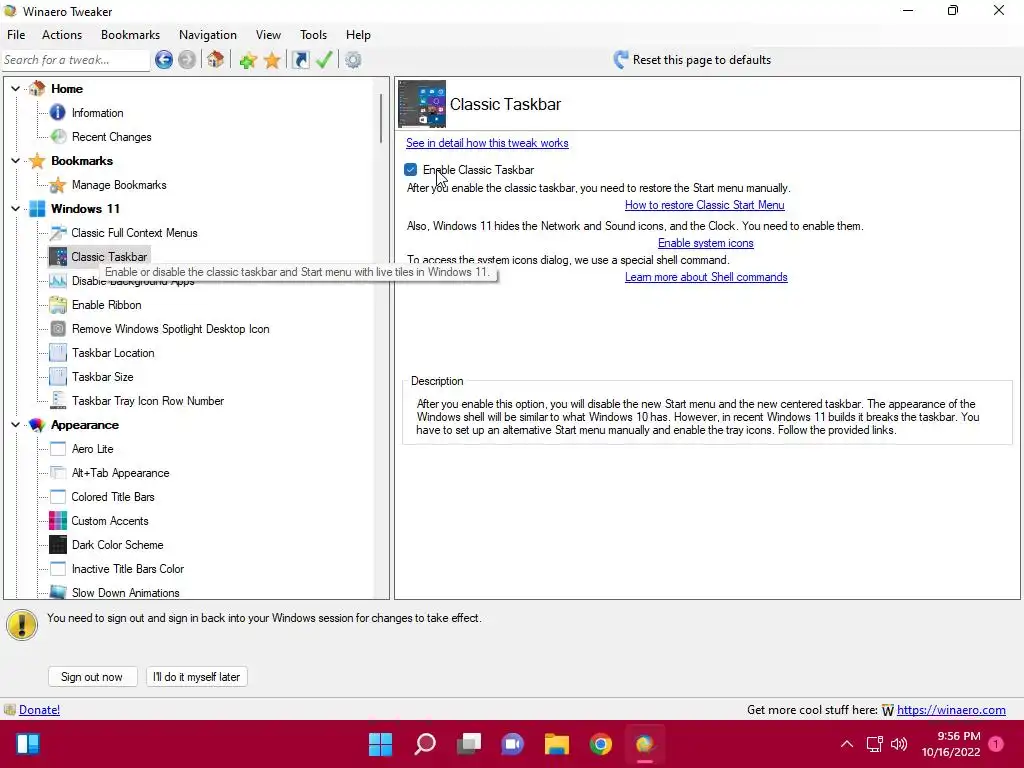
Task: Uncheck Enable Classic Taskbar checkbox
Action: tap(410, 170)
